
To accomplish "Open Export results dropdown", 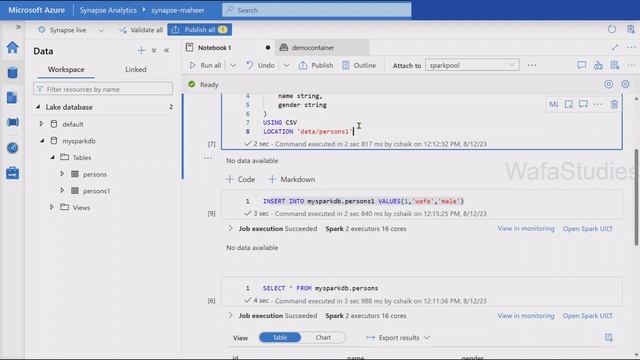I will (398, 338).
